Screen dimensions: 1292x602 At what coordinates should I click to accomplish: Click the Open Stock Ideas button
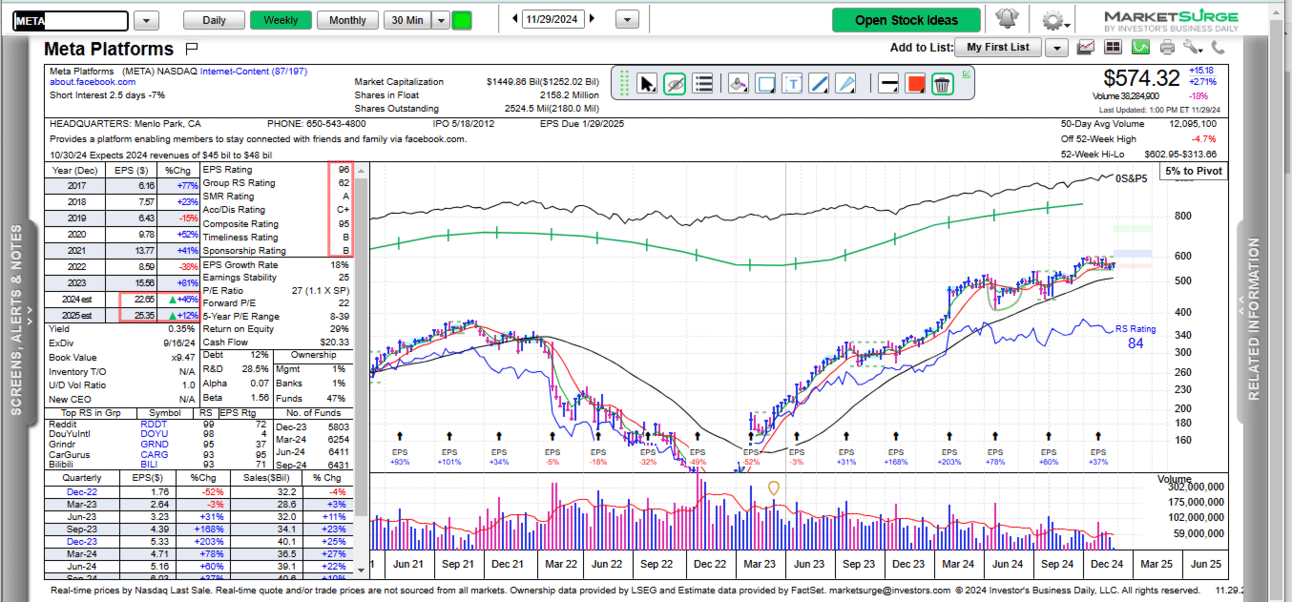[x=906, y=20]
